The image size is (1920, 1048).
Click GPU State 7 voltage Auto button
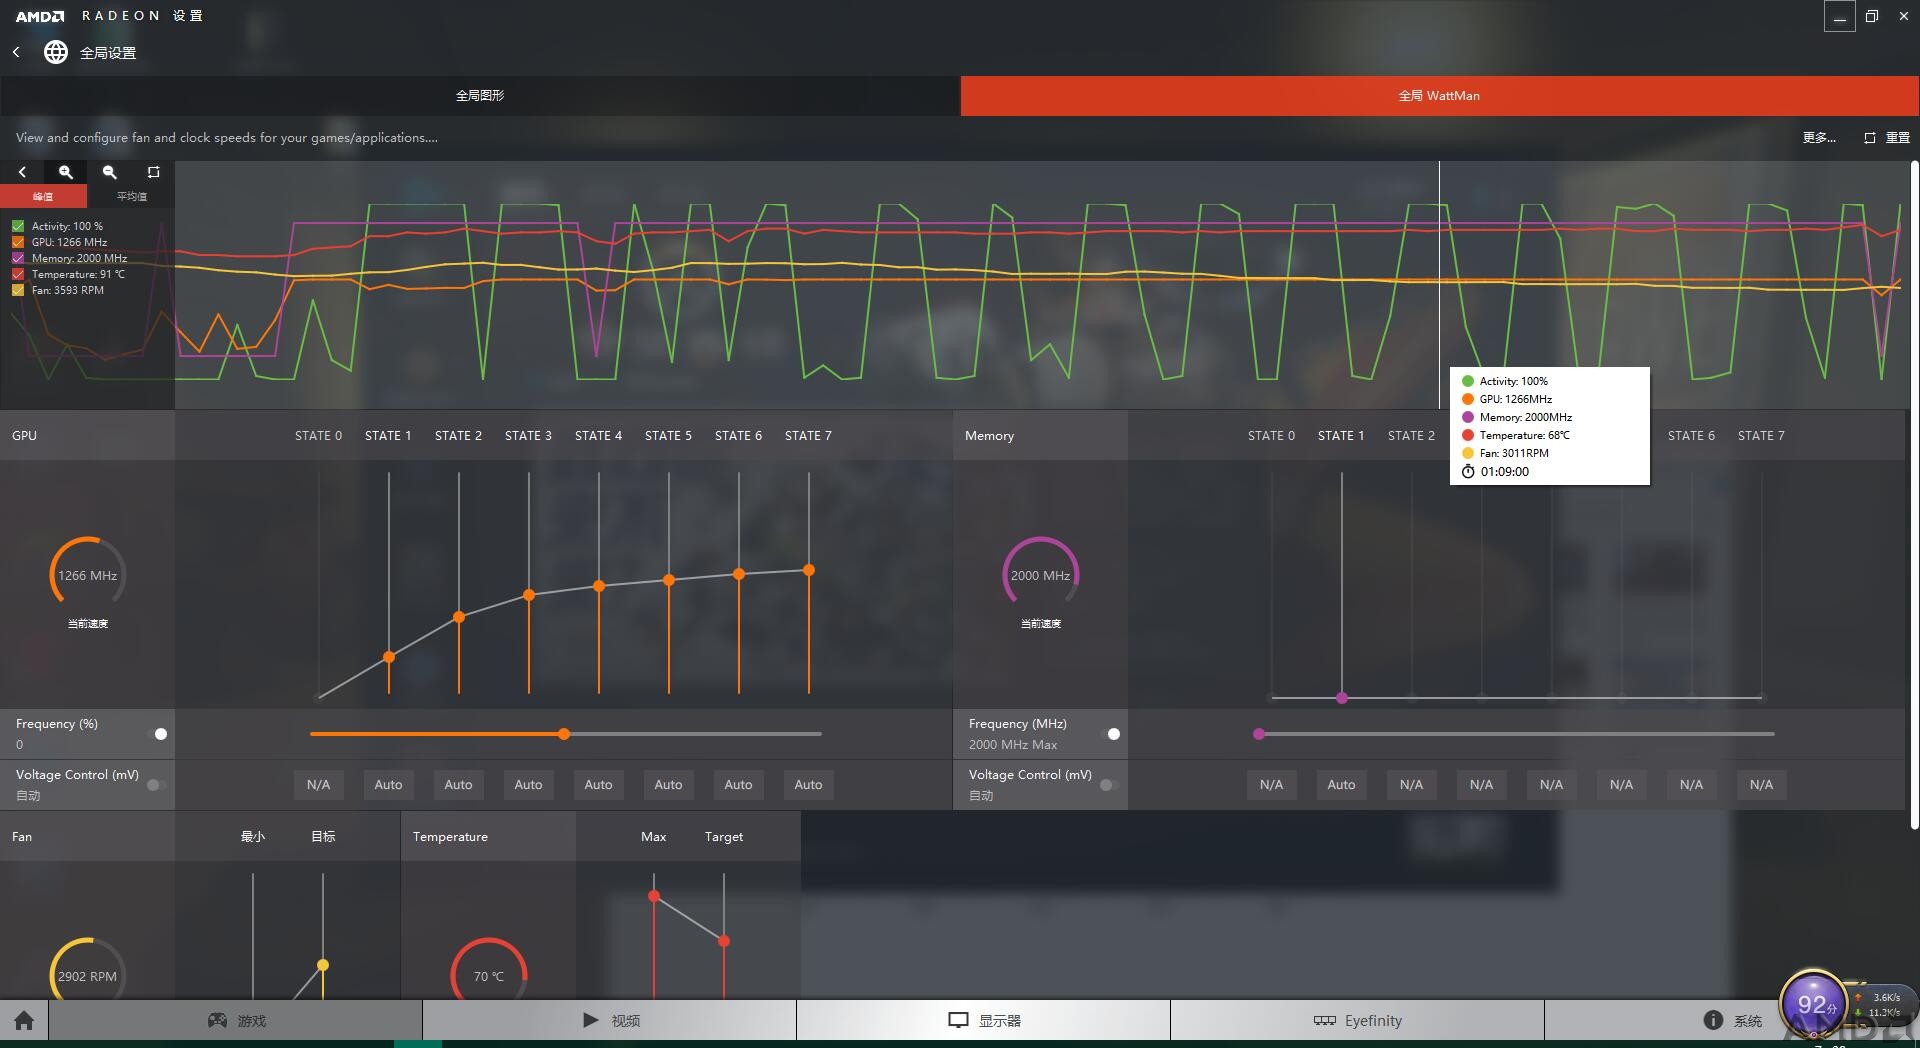[x=808, y=785]
